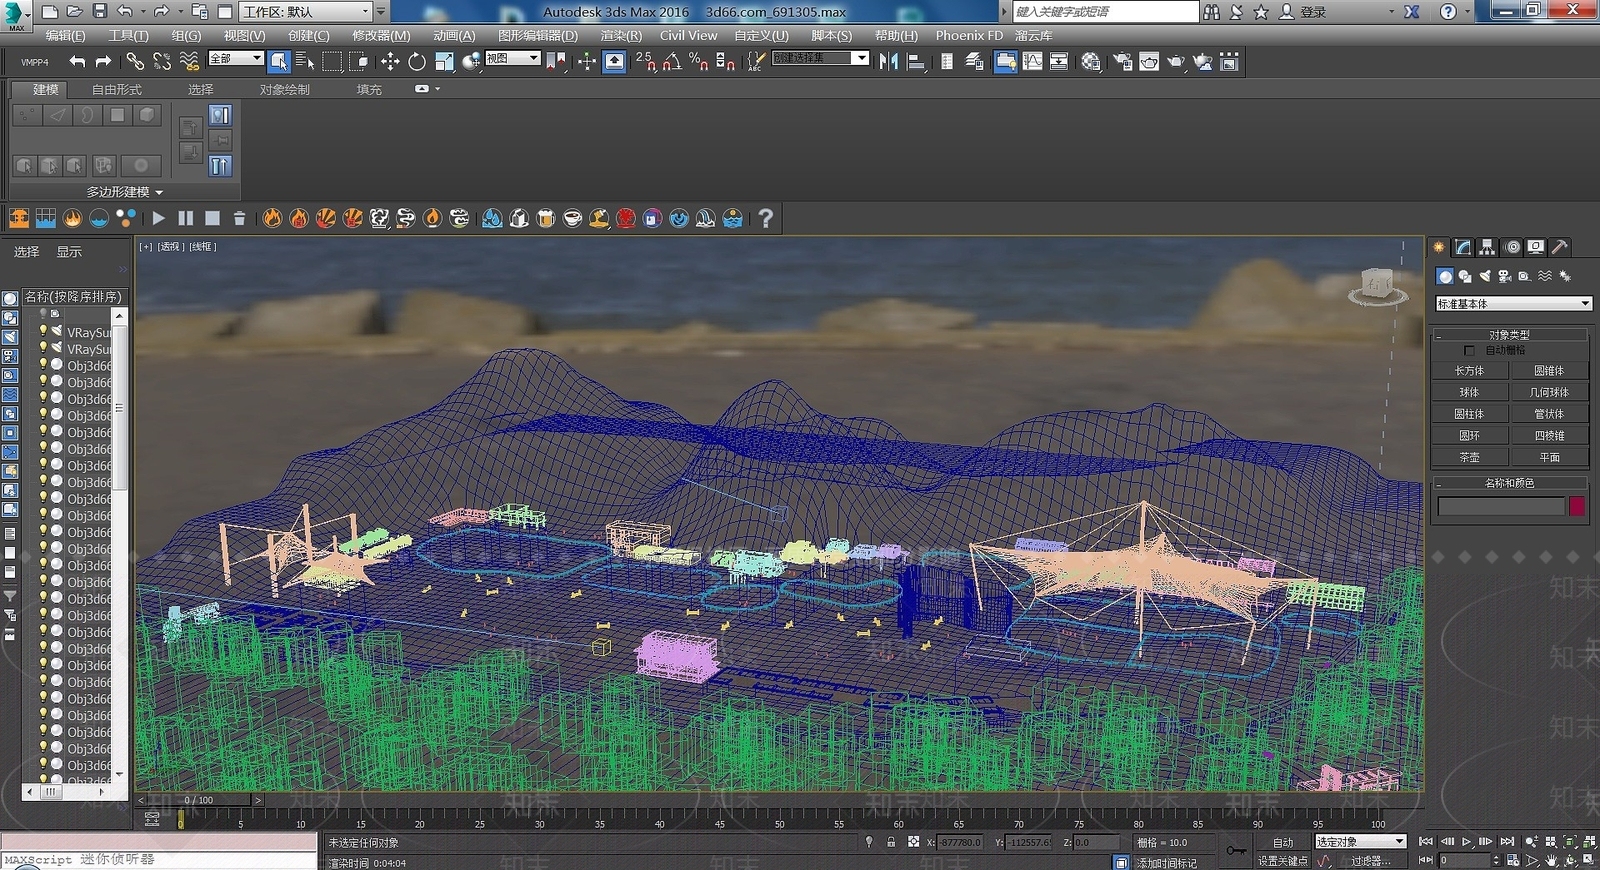Screen dimensions: 1600x870
Task: Create a 茶壶 teapot primitive
Action: point(1469,457)
